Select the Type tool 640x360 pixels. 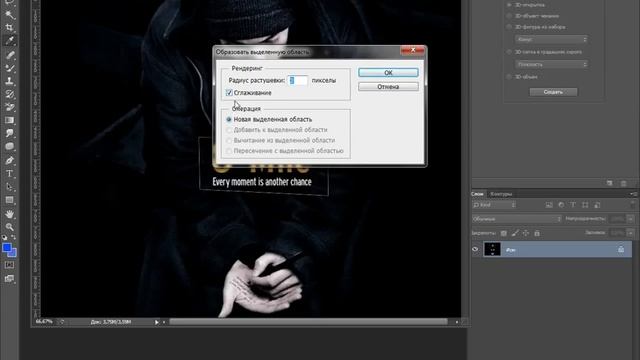point(9,173)
